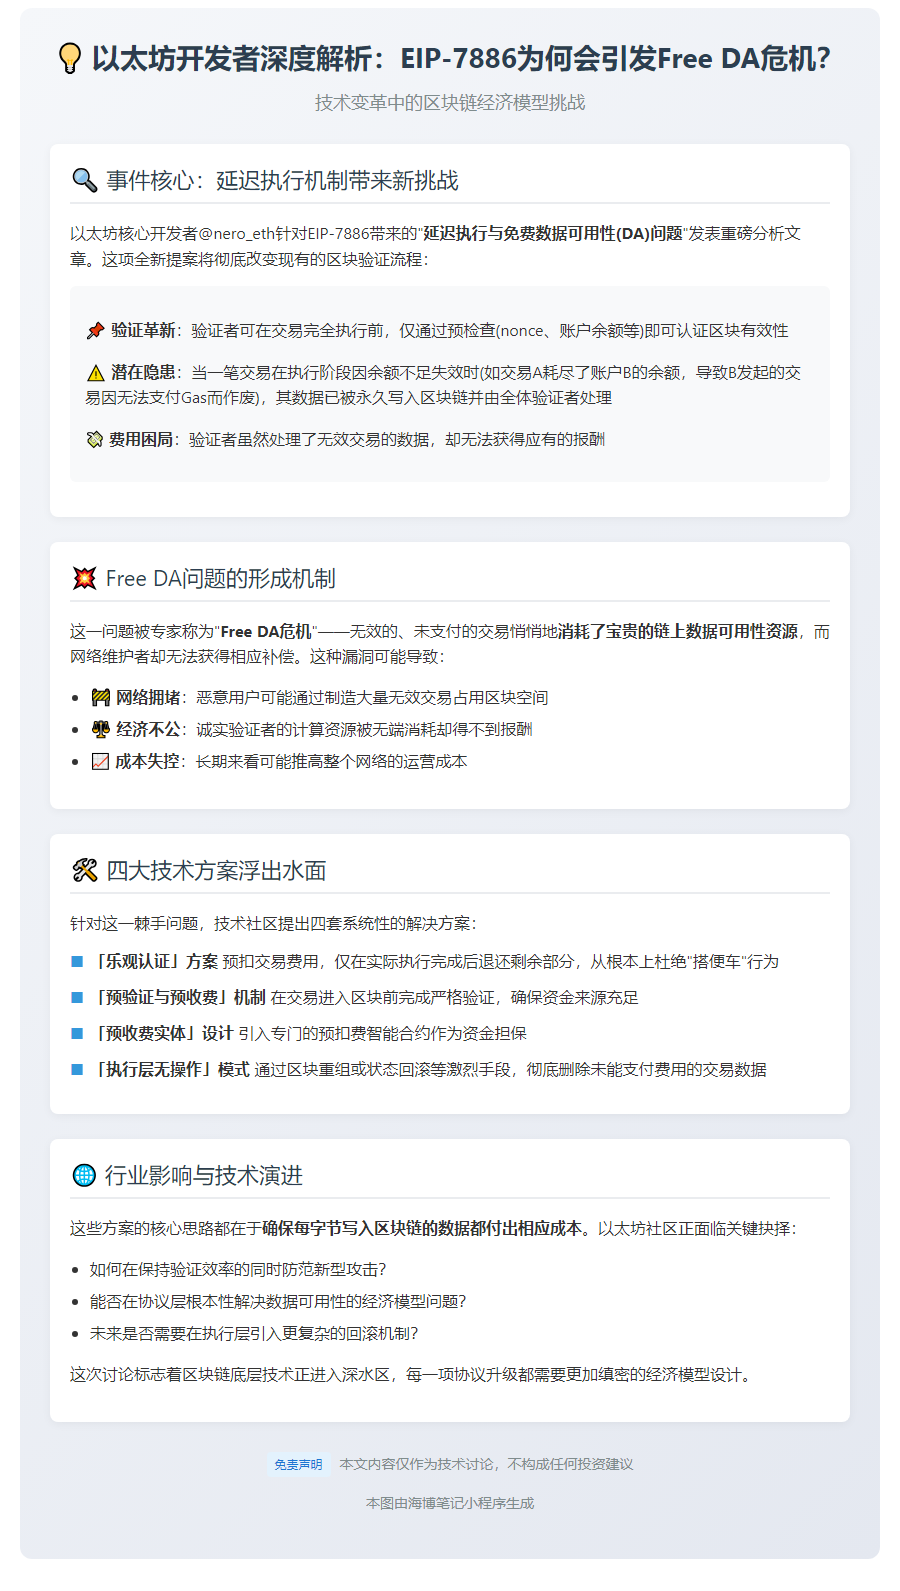Click the explosion icon by Free DA问题的形成机制
This screenshot has height=1591, width=900.
click(x=85, y=578)
